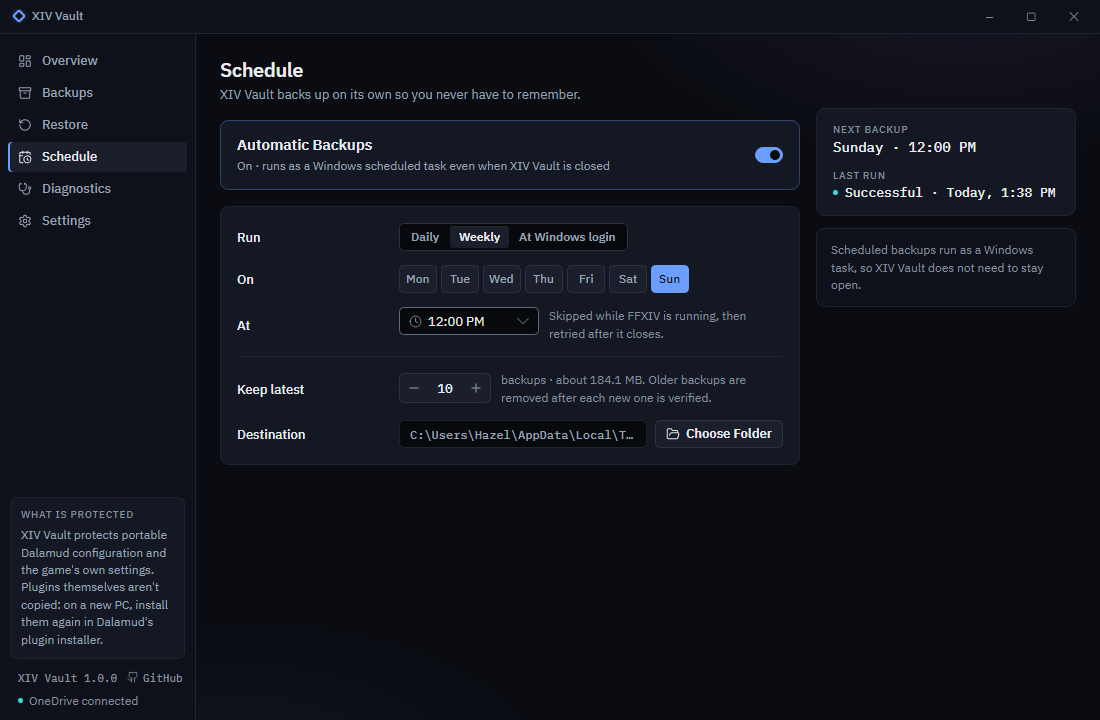Screen dimensions: 1100x720
Task: Open the GitHub link
Action: click(155, 678)
